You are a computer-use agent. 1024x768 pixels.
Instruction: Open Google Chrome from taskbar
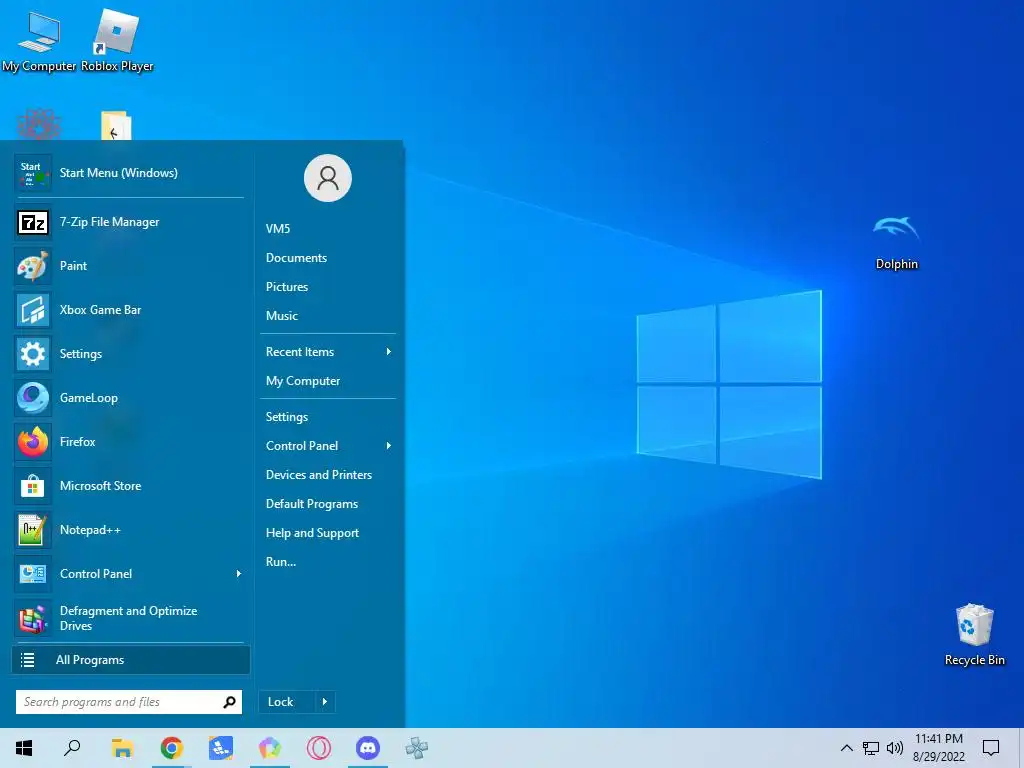pyautogui.click(x=172, y=748)
